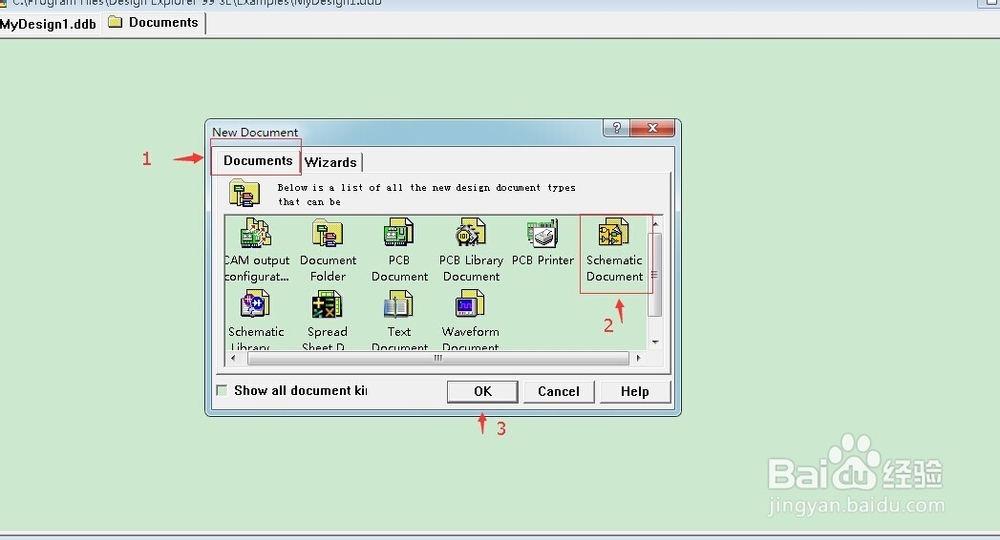Image resolution: width=1000 pixels, height=540 pixels.
Task: Pick the PCB Library Document icon
Action: (471, 233)
